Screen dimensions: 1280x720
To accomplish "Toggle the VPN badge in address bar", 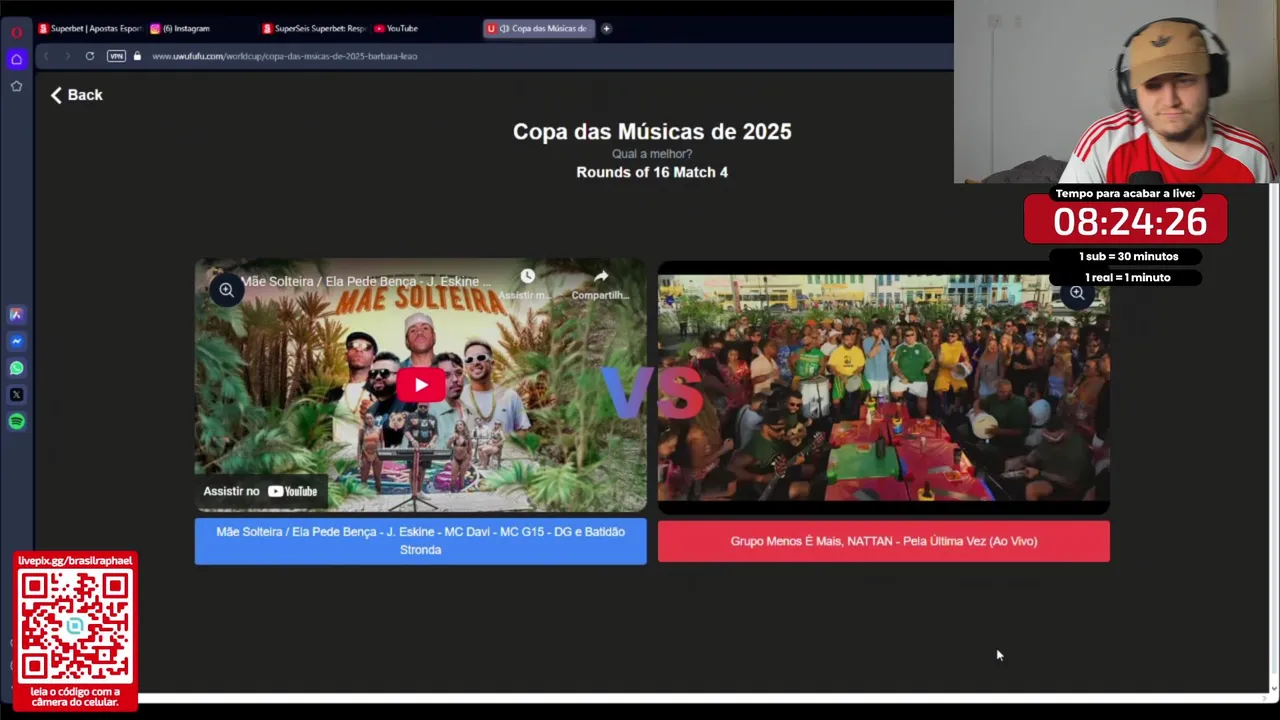I will pyautogui.click(x=116, y=56).
